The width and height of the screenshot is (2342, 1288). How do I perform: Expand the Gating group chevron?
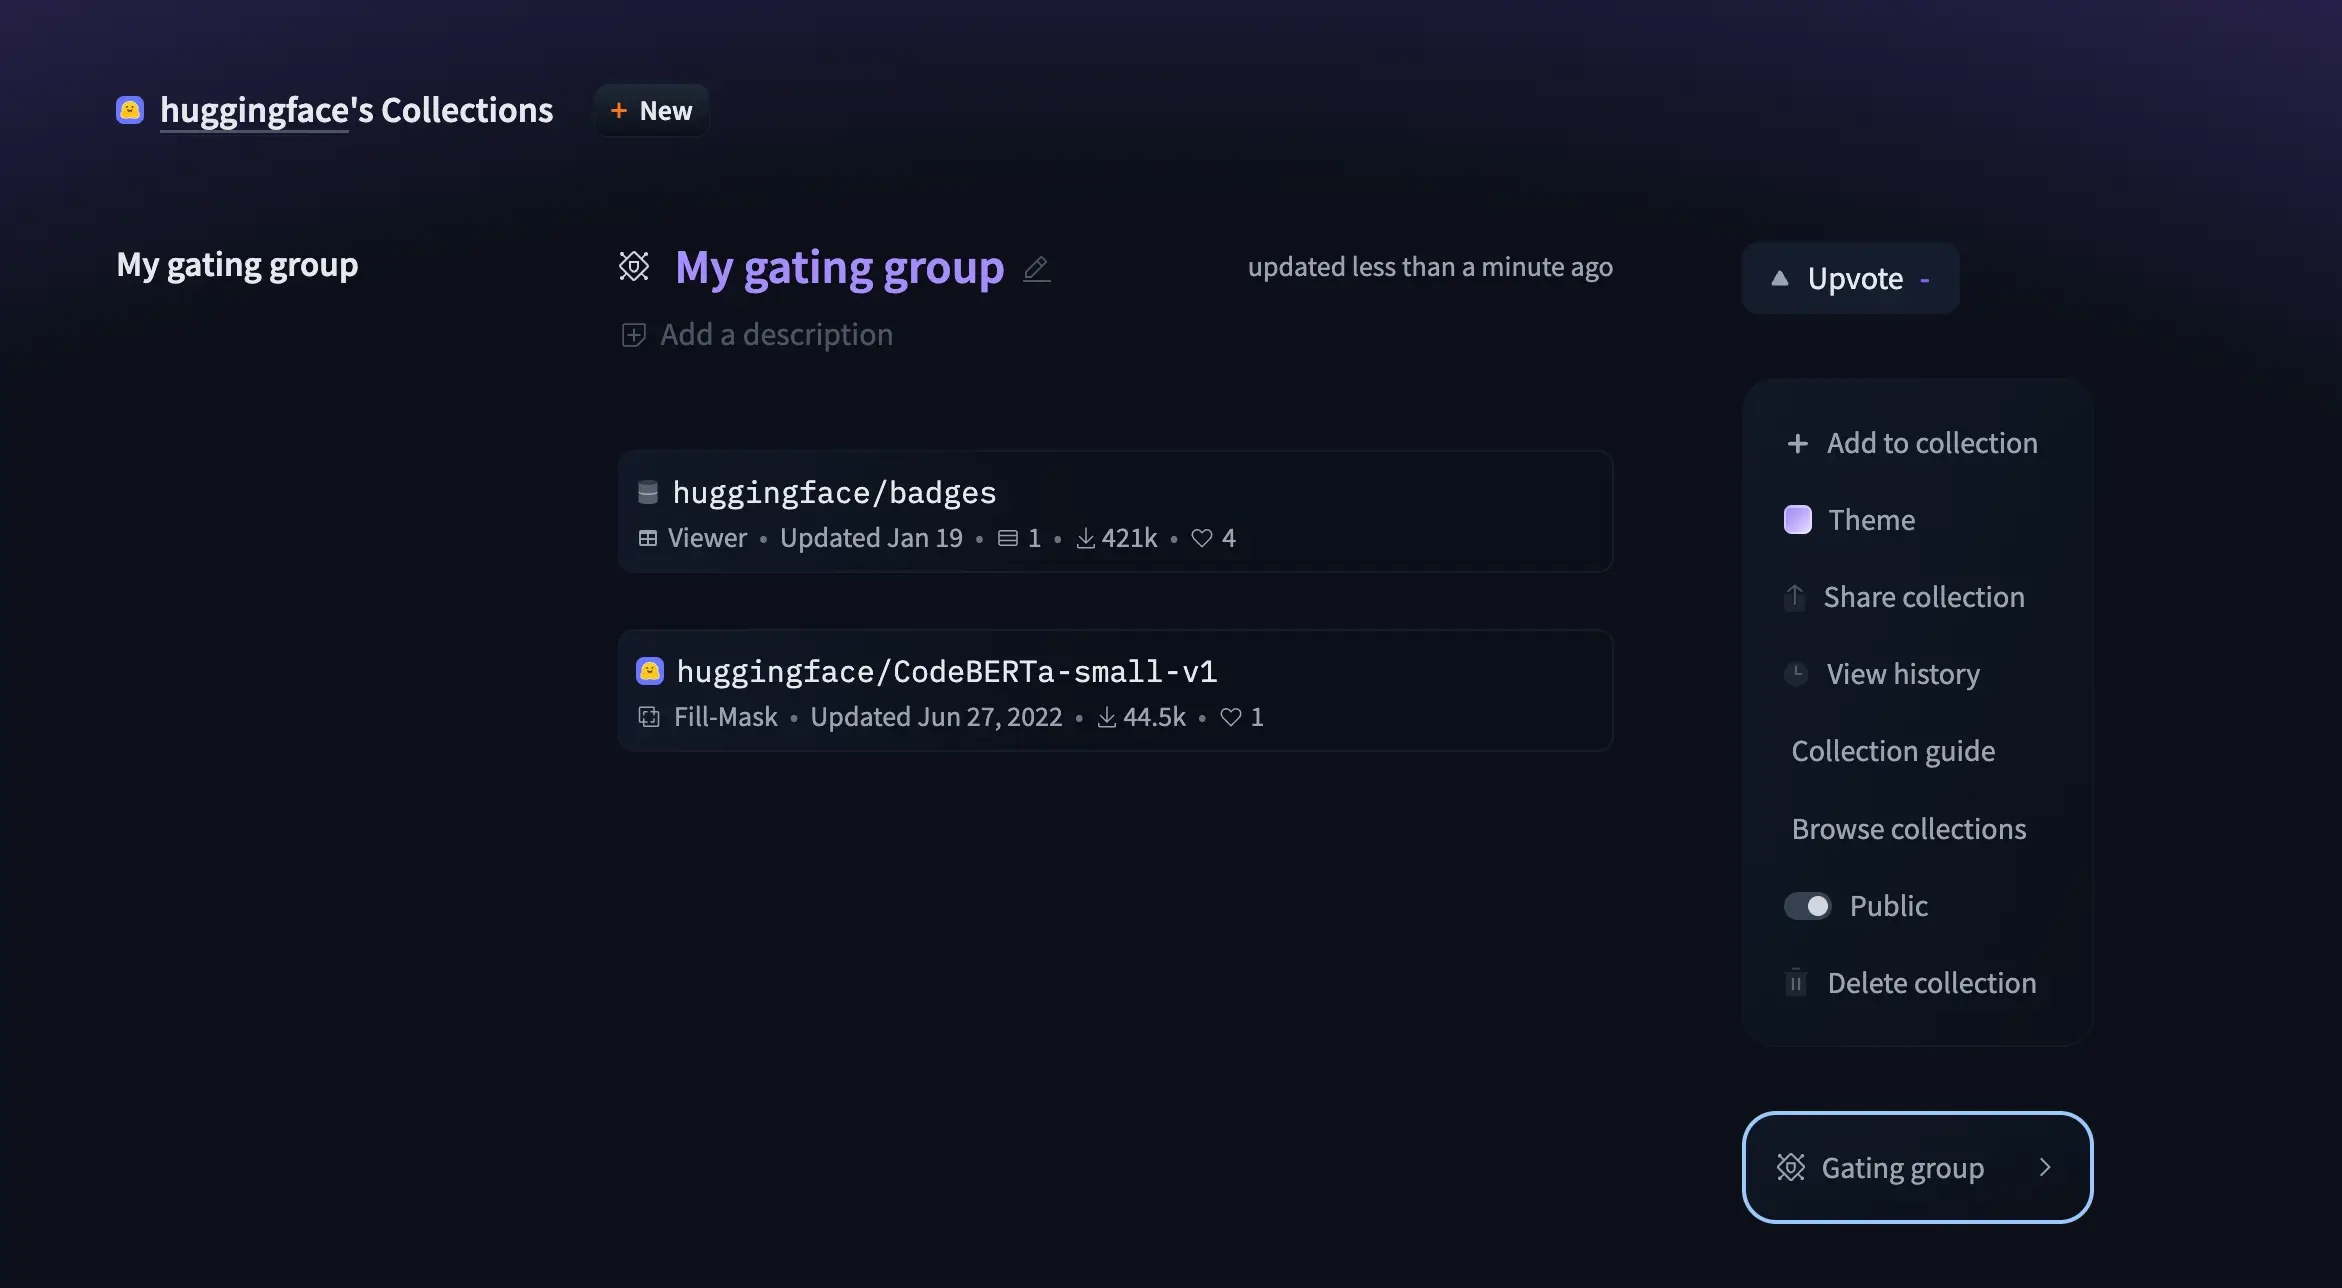(2045, 1167)
